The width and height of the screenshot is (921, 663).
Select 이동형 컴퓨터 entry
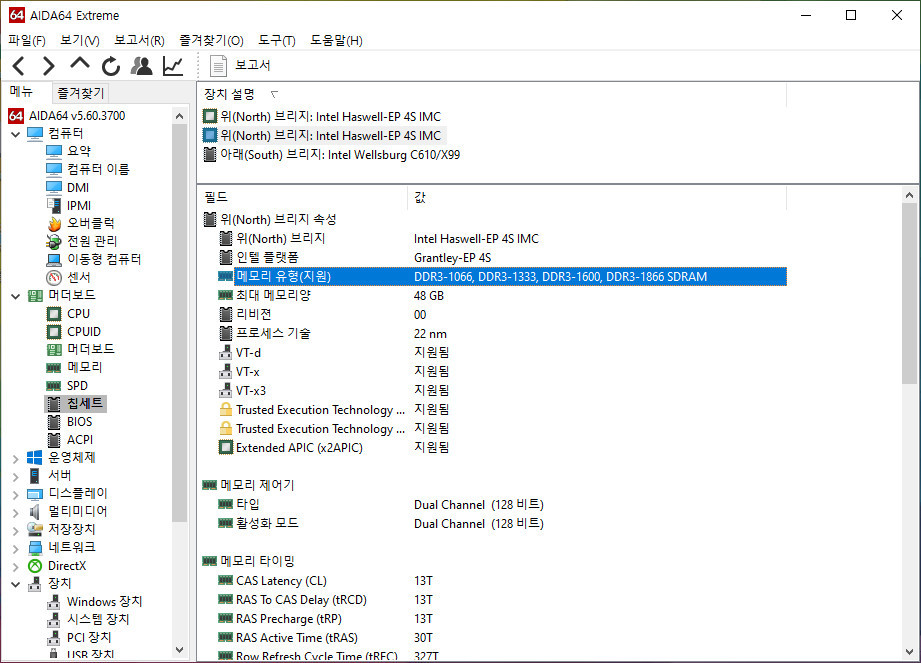click(103, 259)
